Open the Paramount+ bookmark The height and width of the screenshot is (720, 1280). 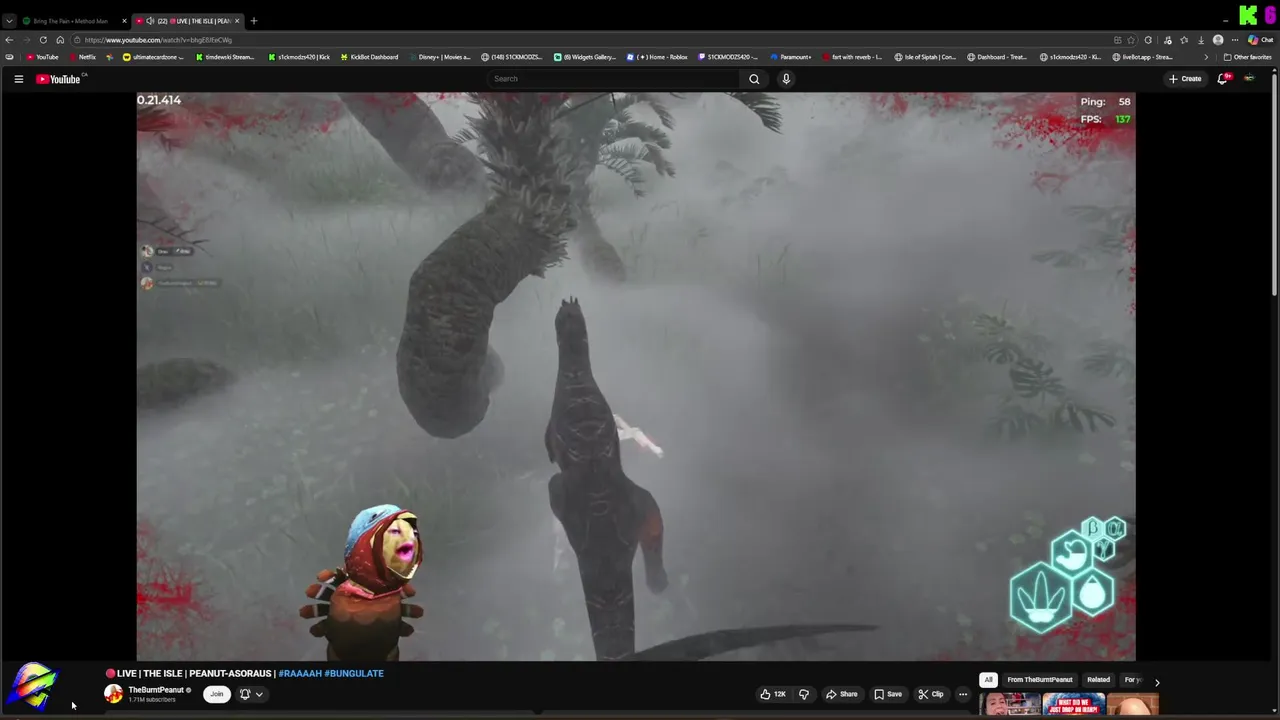tap(791, 57)
